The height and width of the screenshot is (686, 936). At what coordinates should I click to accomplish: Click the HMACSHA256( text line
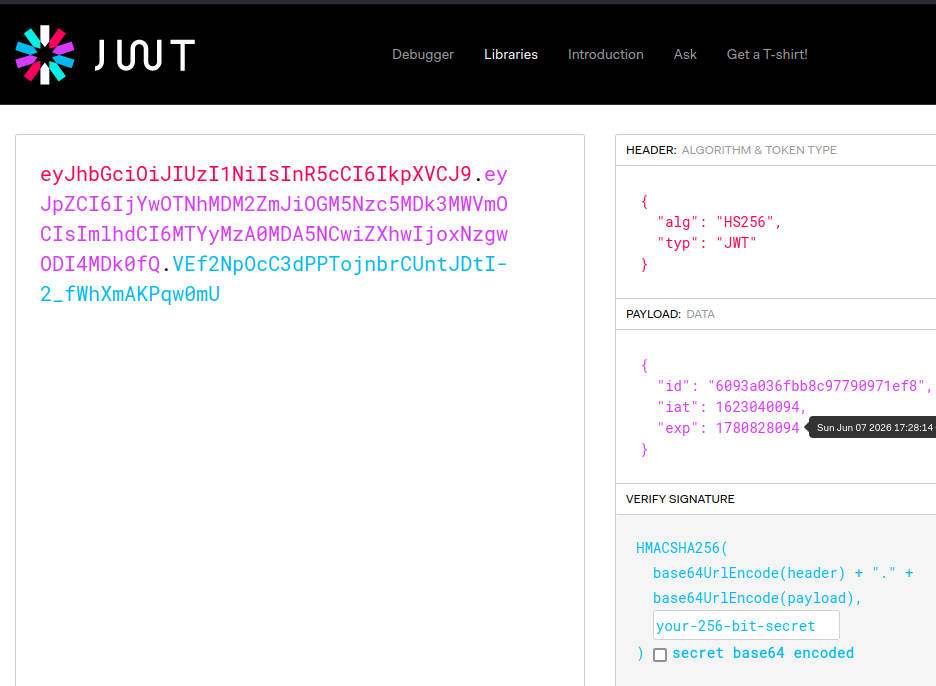pos(682,547)
